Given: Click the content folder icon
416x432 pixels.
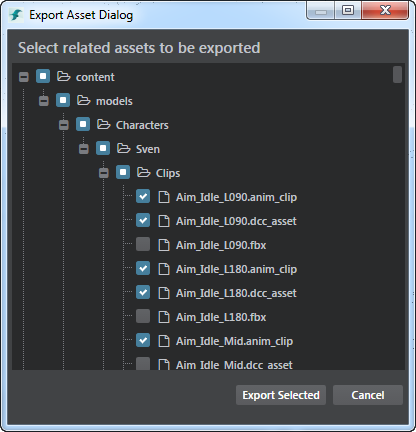Looking at the screenshot, I should [x=63, y=76].
